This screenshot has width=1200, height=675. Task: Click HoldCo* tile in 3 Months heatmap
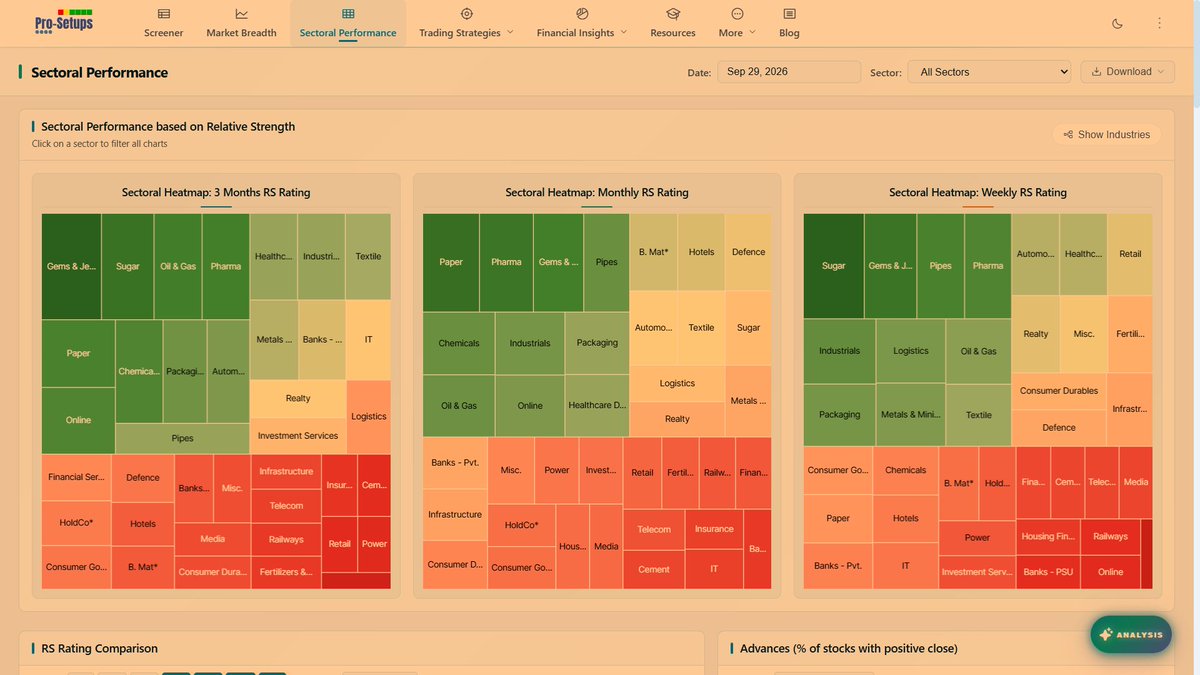(x=76, y=523)
